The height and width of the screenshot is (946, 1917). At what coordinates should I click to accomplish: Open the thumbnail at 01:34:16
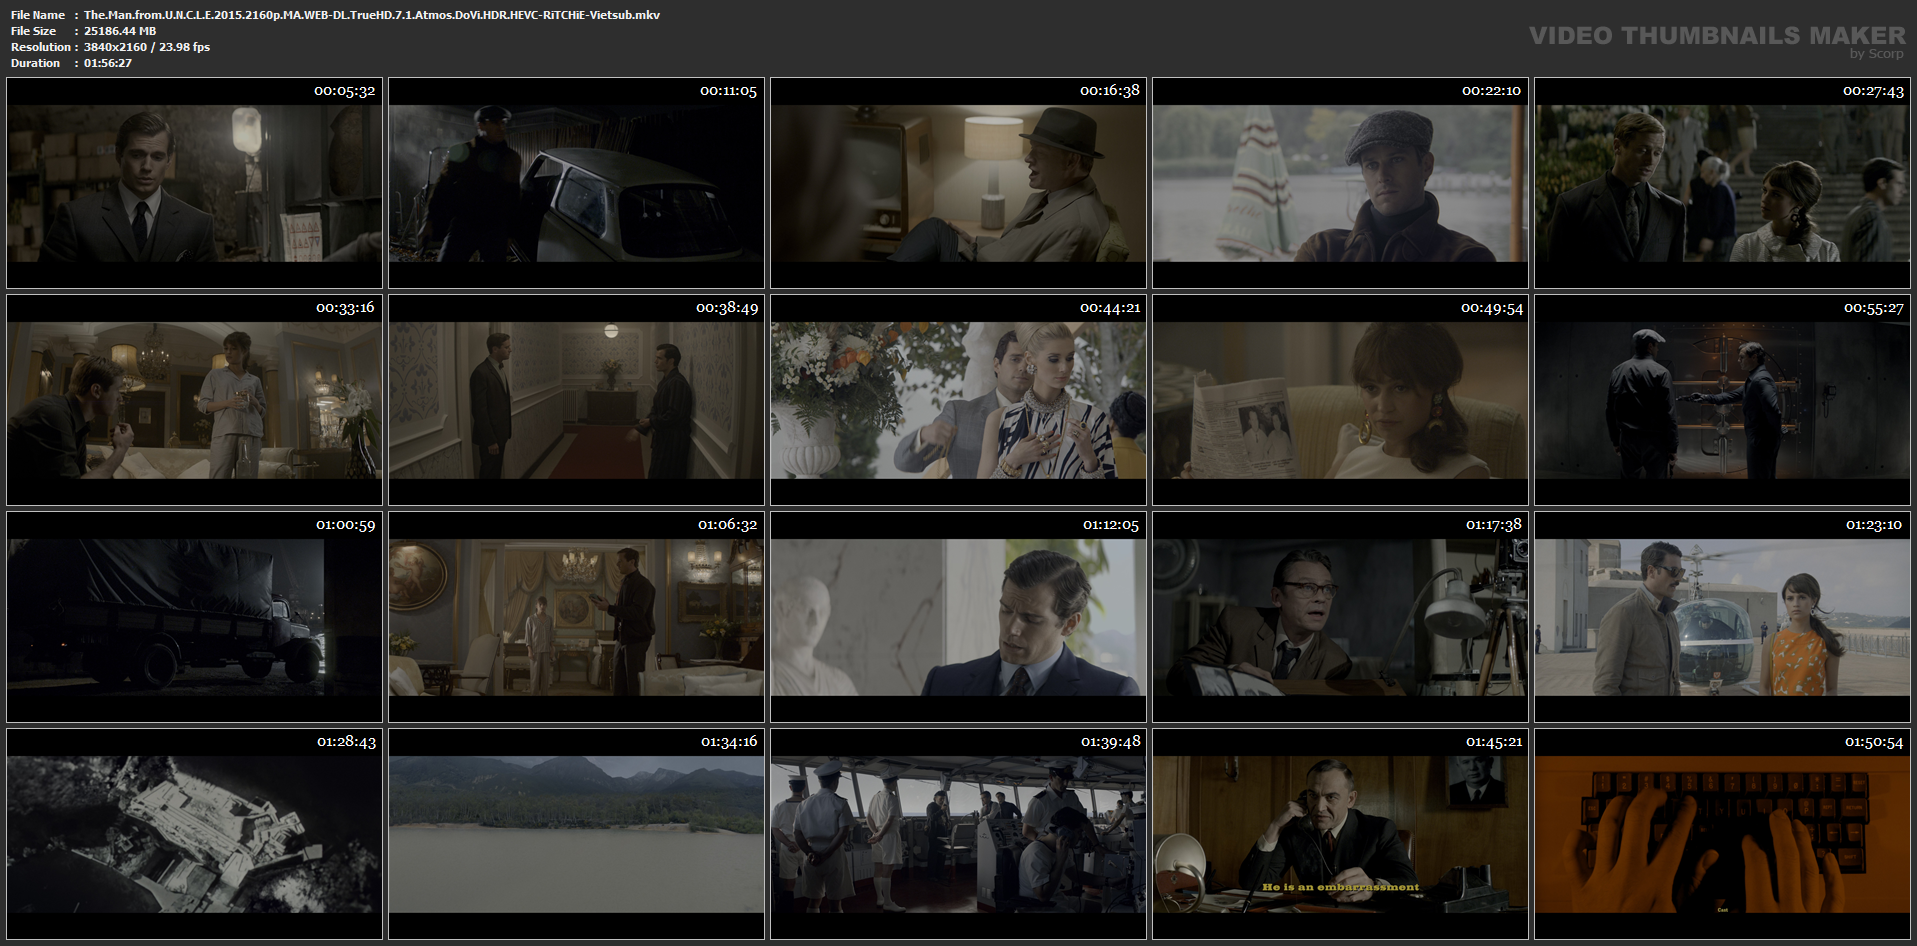[576, 834]
